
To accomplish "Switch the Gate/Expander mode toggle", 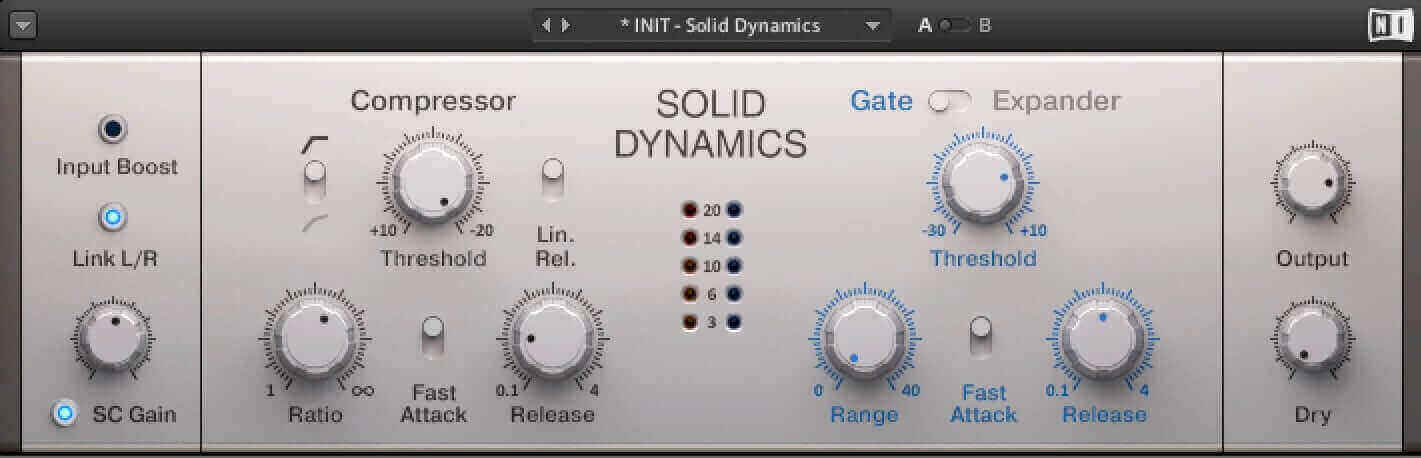I will point(951,101).
